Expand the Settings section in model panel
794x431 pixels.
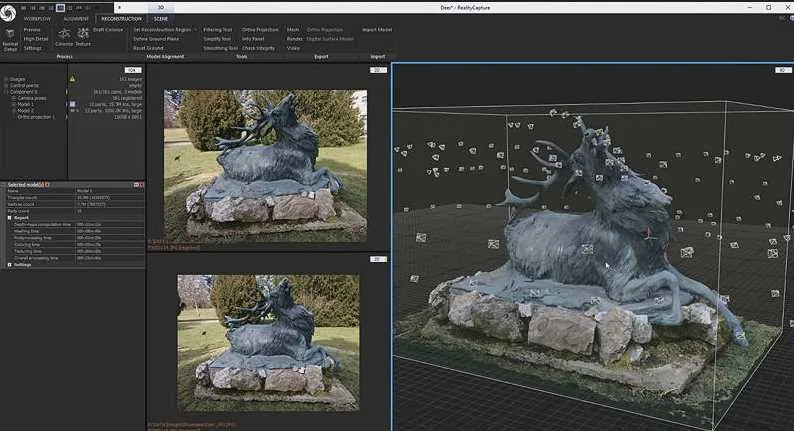pos(10,265)
